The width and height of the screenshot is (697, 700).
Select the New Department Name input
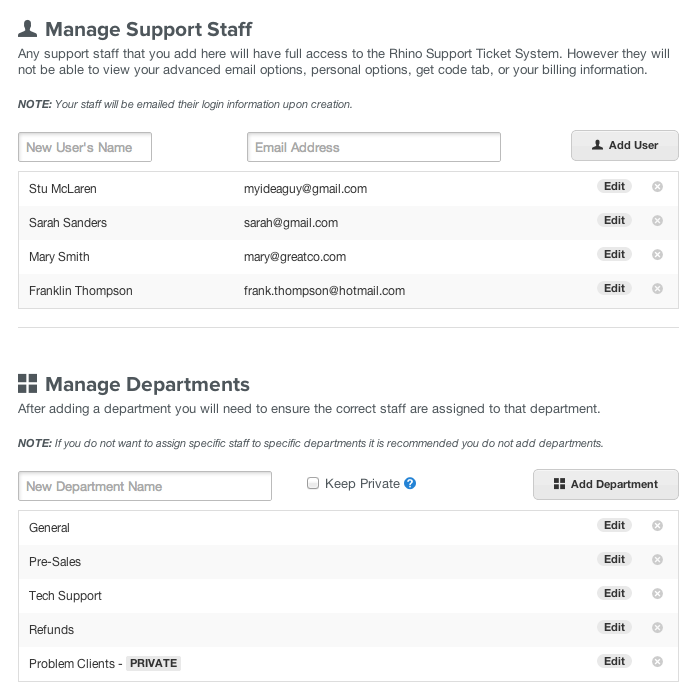[x=145, y=486]
